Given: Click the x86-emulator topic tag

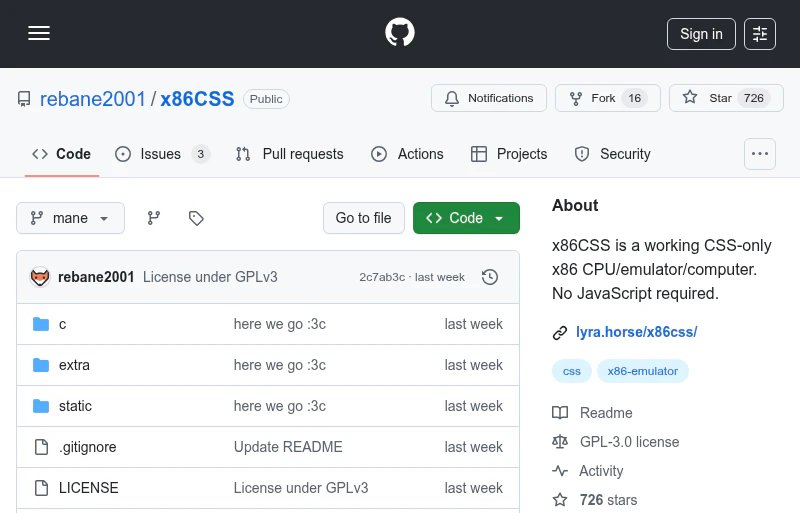Looking at the screenshot, I should point(642,371).
